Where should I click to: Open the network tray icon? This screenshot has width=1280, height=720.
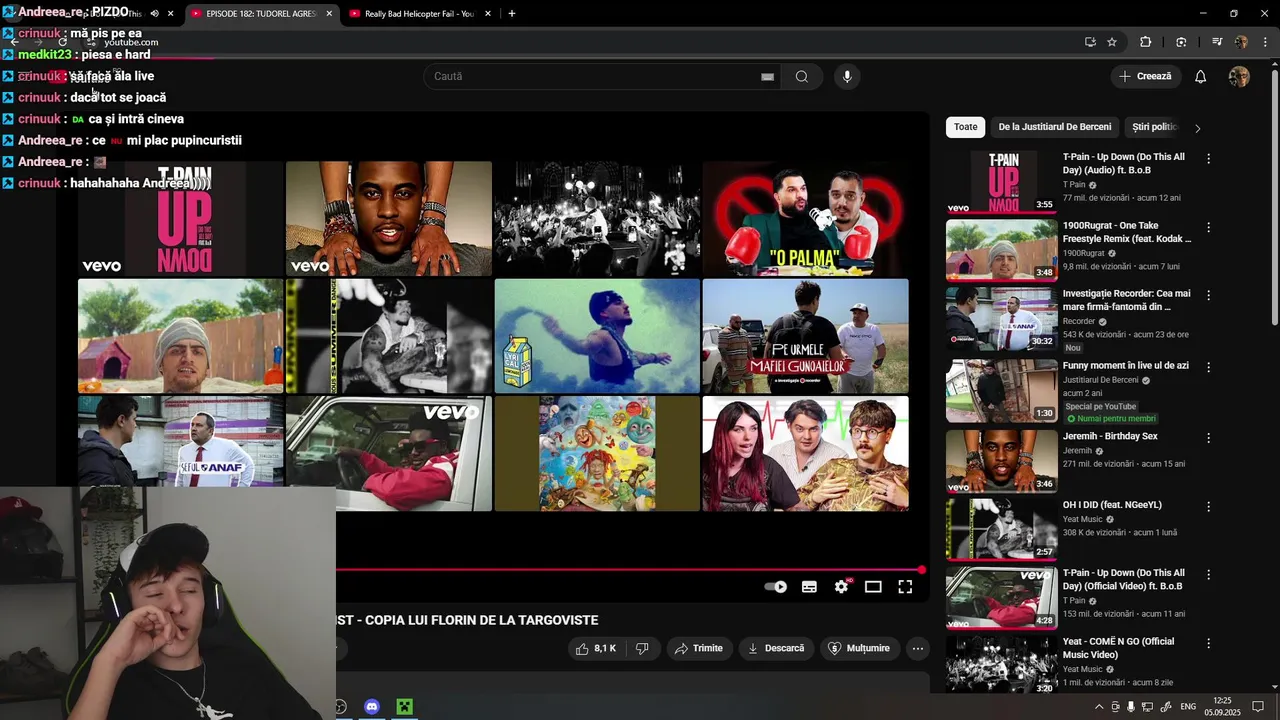coord(1149,707)
